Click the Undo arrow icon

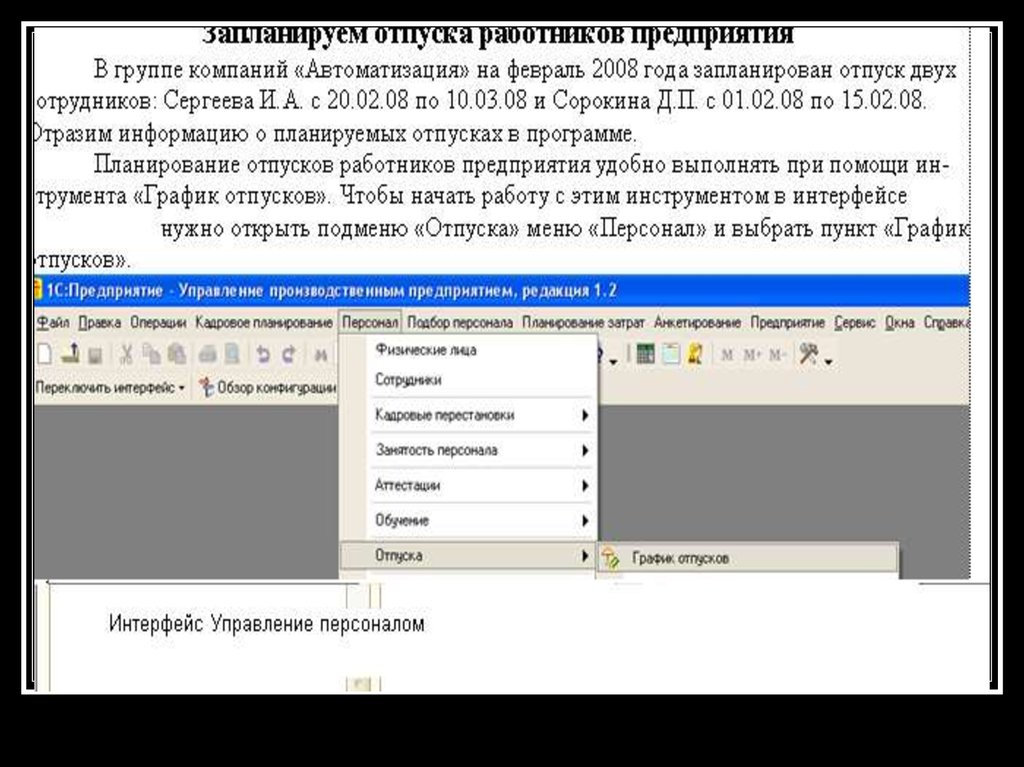pyautogui.click(x=263, y=354)
